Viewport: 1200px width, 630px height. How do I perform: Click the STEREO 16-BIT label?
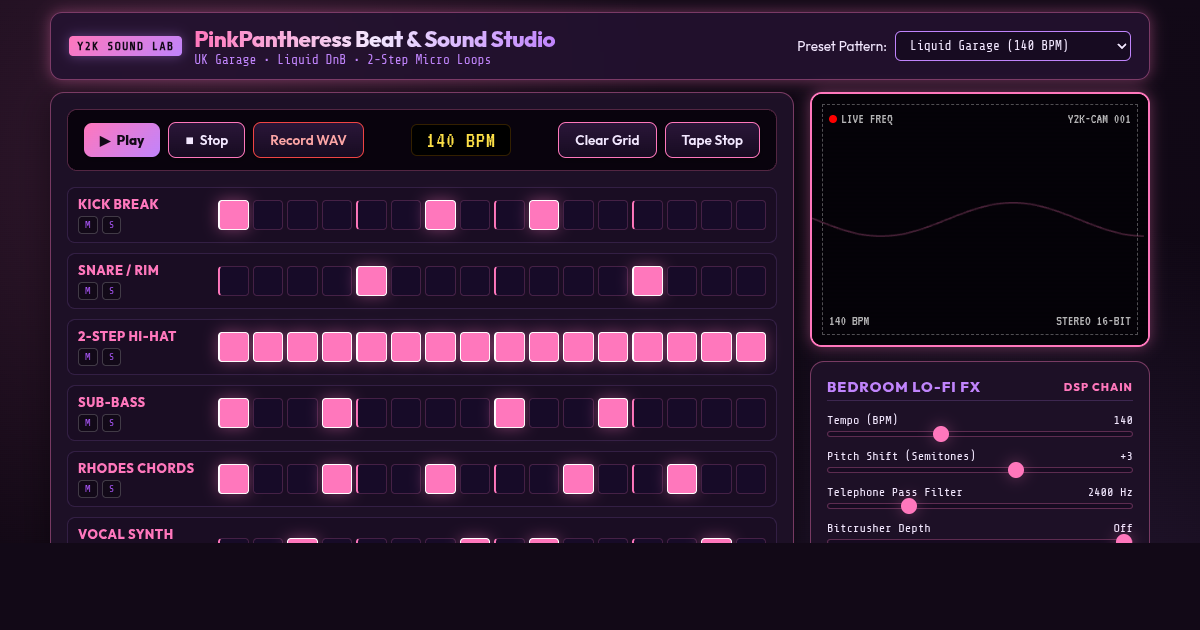click(x=1093, y=321)
